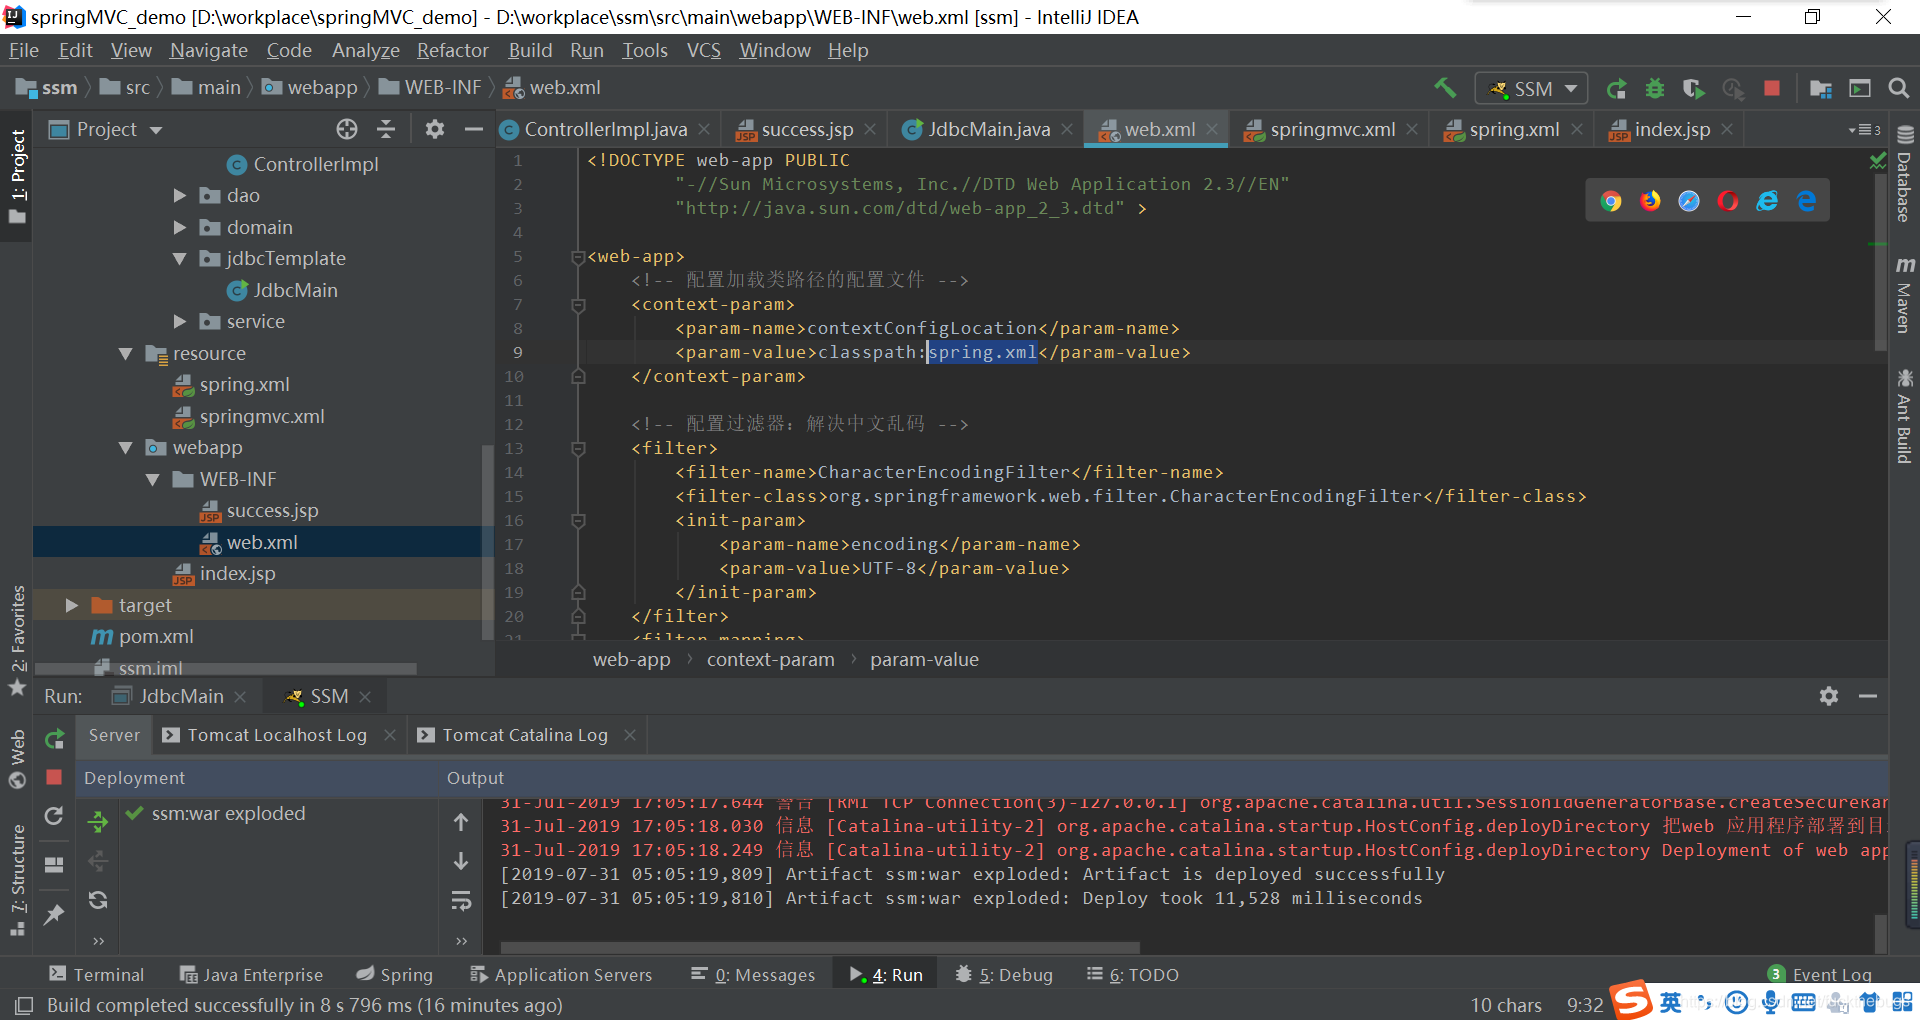Rerun server from Run panel side toolbar

click(54, 739)
